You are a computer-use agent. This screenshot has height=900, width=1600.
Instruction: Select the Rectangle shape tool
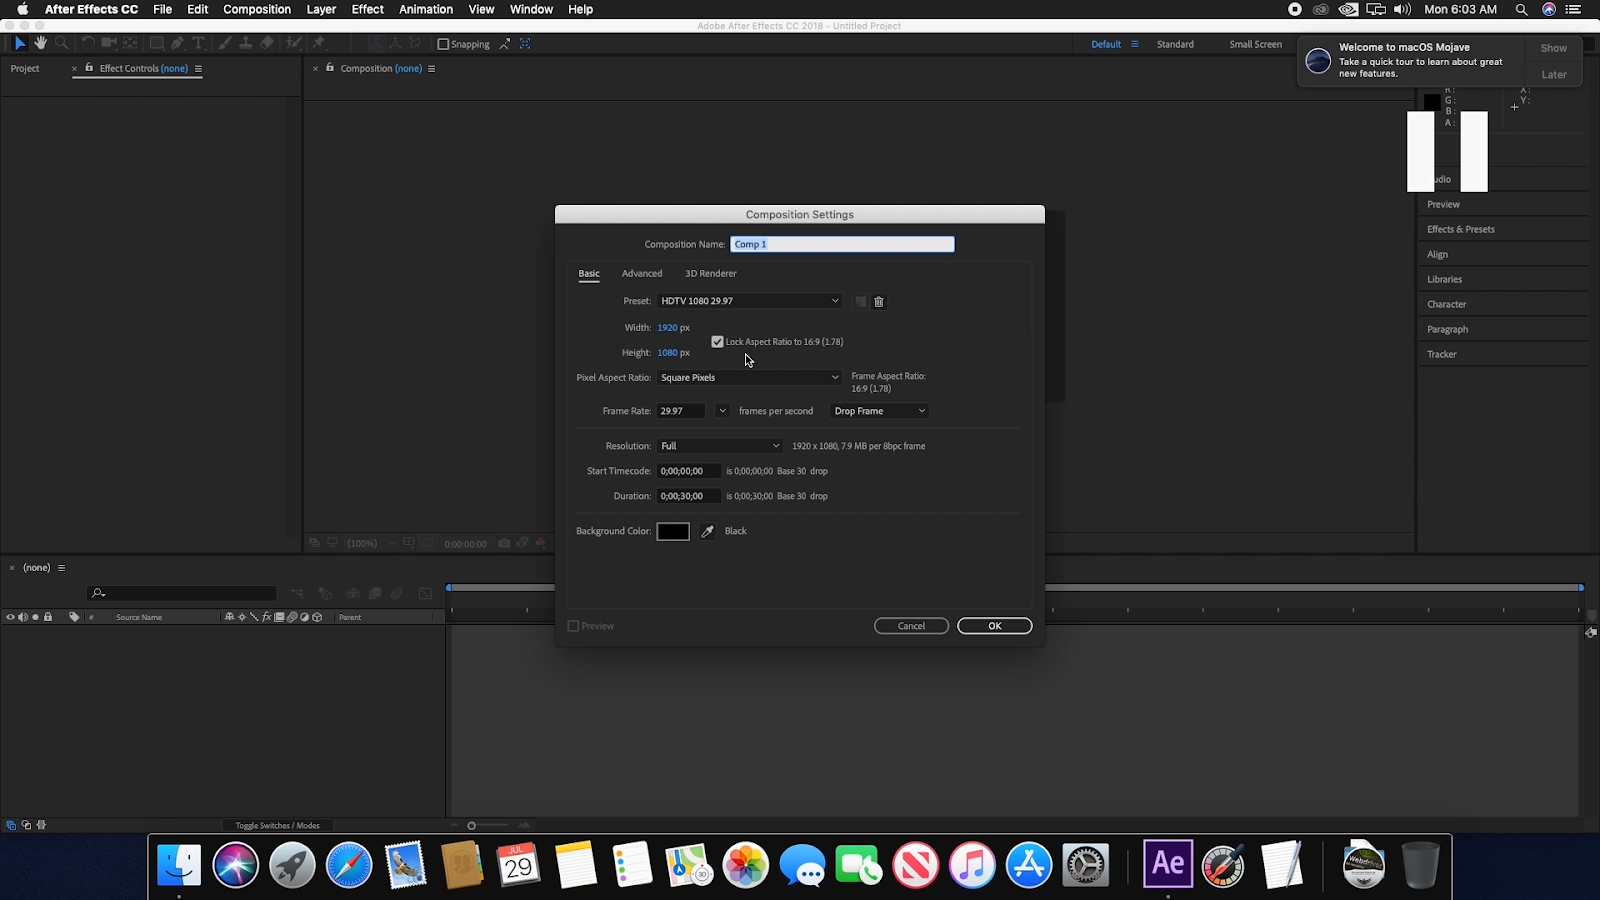(x=156, y=43)
